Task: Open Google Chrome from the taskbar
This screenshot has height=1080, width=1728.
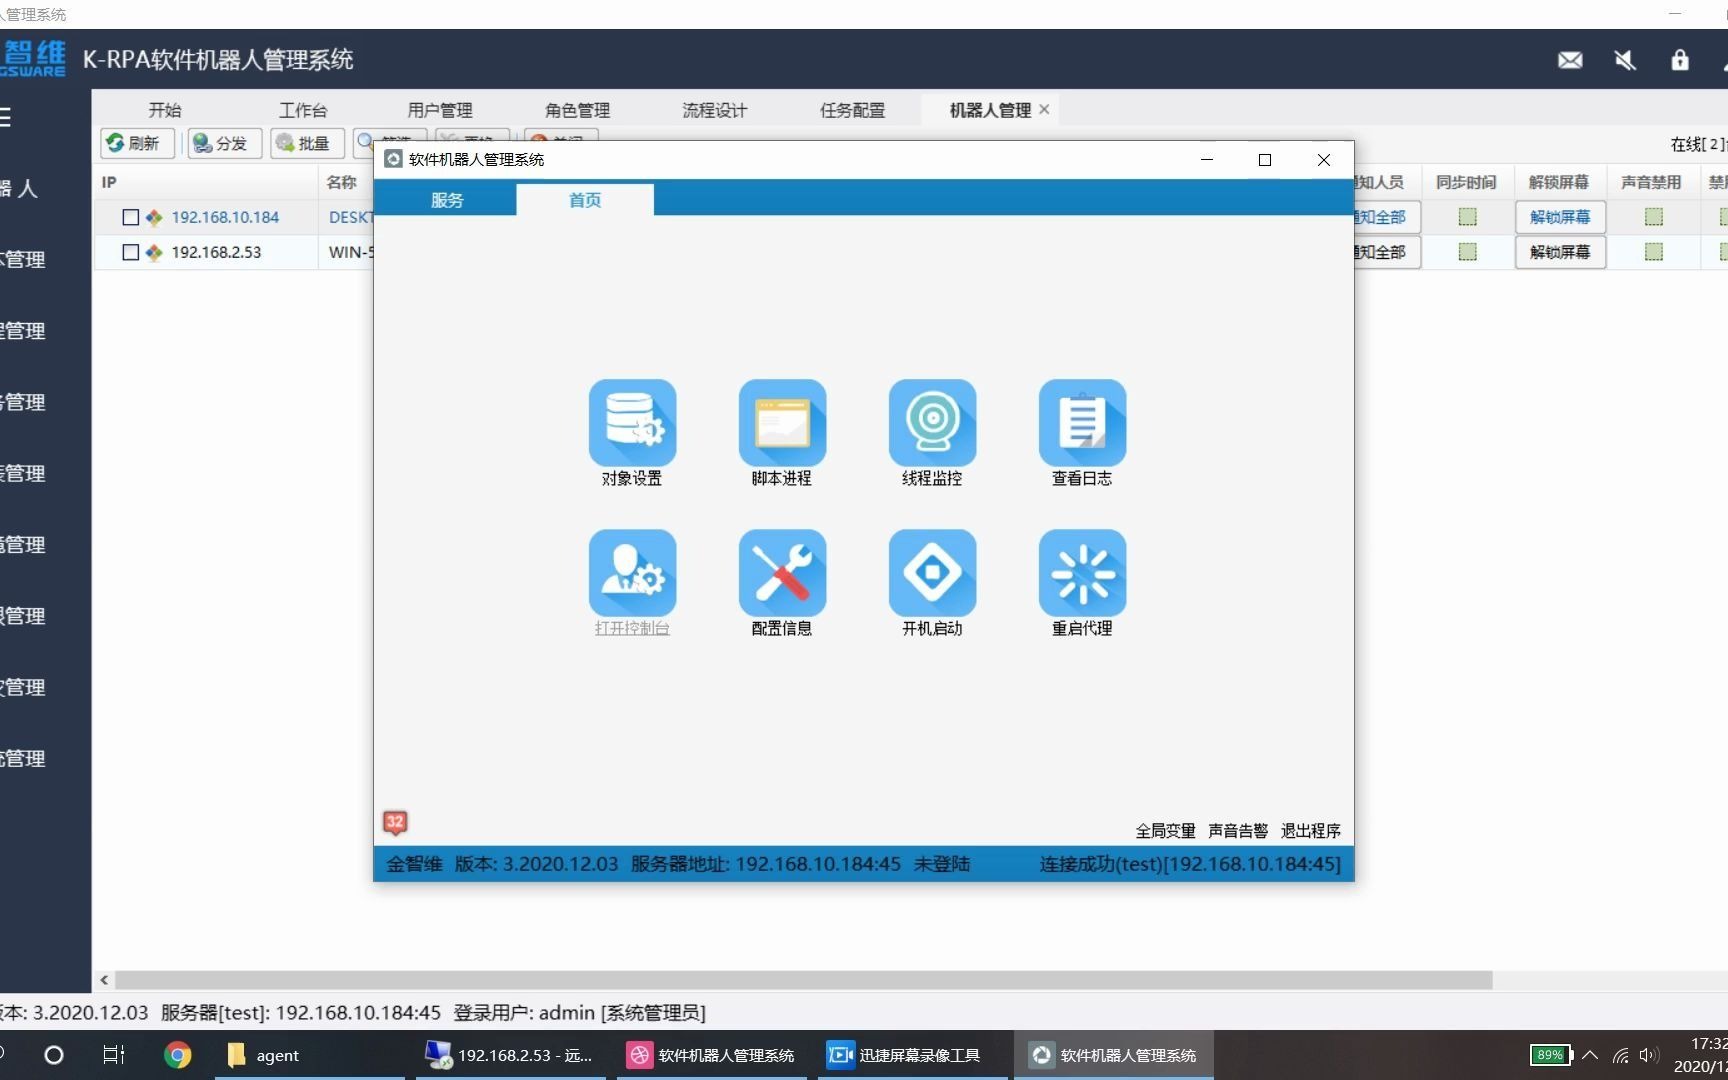Action: coord(177,1054)
